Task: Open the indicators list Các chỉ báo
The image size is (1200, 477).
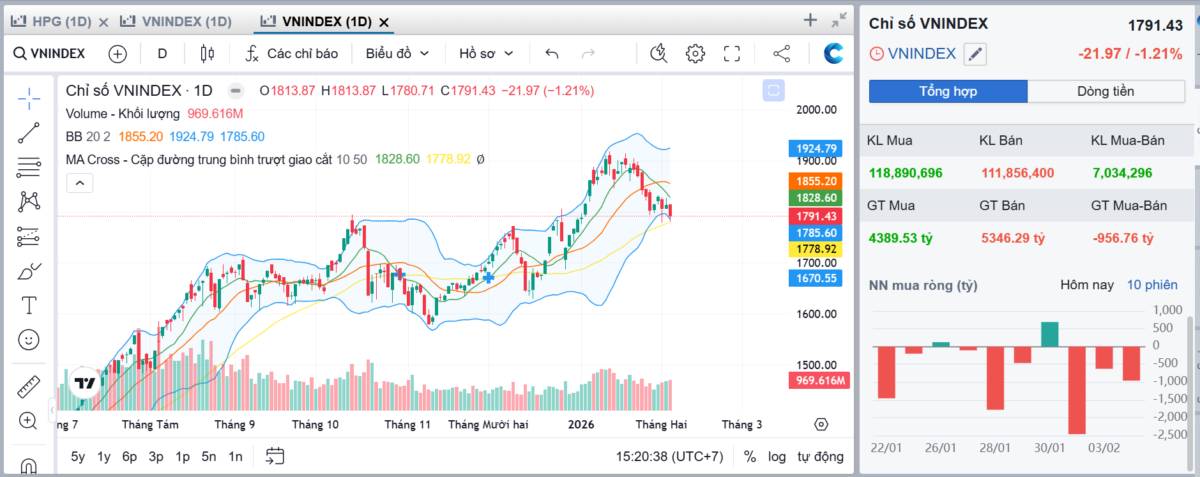Action: click(292, 53)
